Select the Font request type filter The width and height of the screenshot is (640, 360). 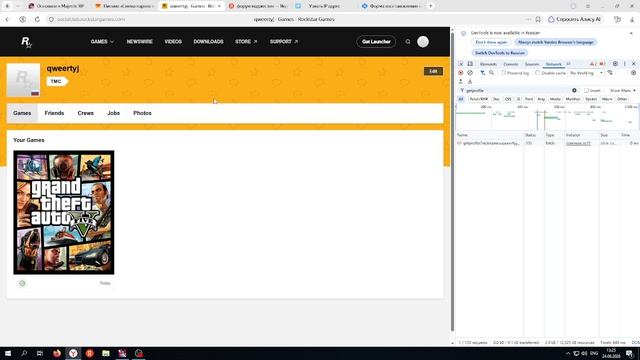(529, 99)
